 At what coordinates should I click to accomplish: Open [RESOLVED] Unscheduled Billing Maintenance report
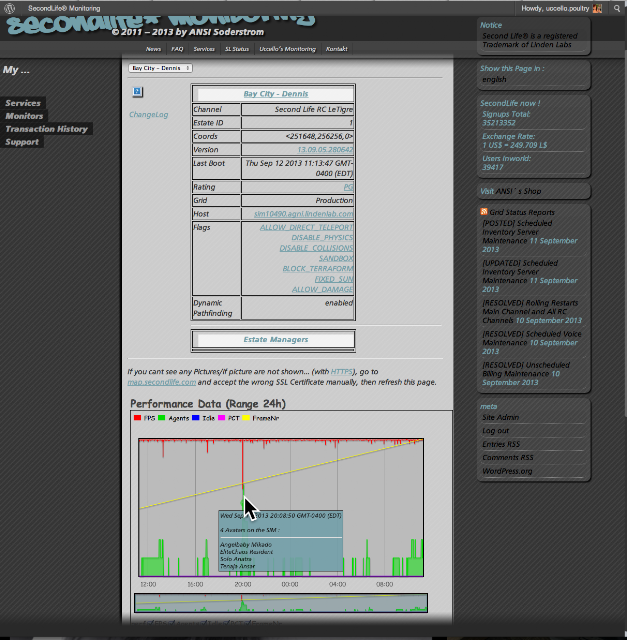(526, 369)
